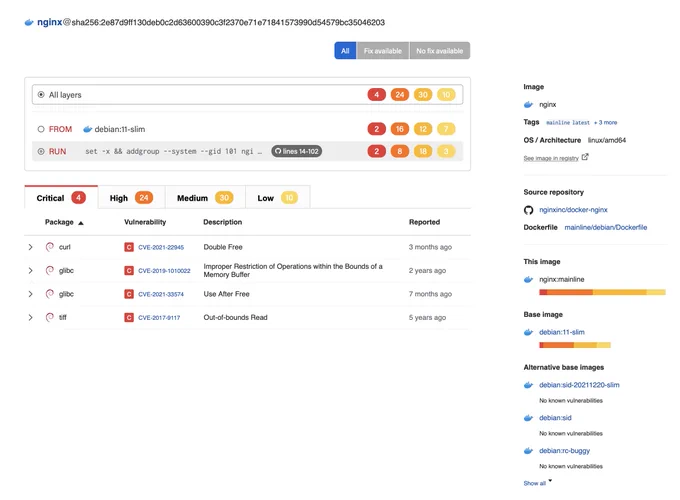Click the external link icon by See image in registry
Viewport: 680px width, 500px height.
coord(585,157)
